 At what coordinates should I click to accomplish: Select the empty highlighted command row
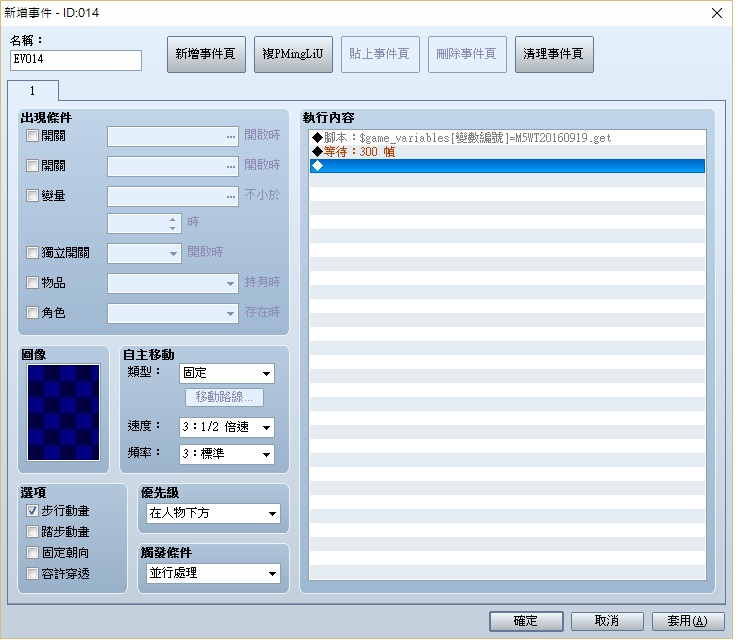tap(507, 166)
